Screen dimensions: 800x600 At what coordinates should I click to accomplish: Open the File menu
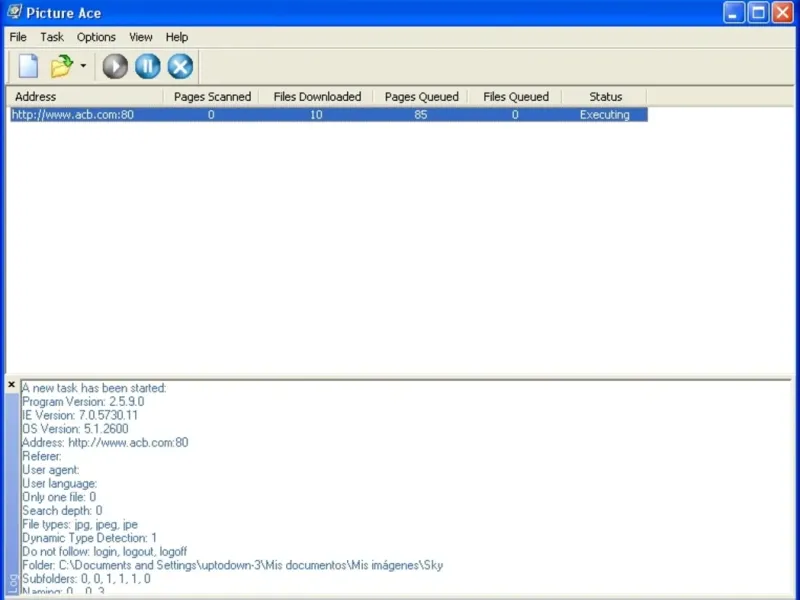click(x=18, y=37)
